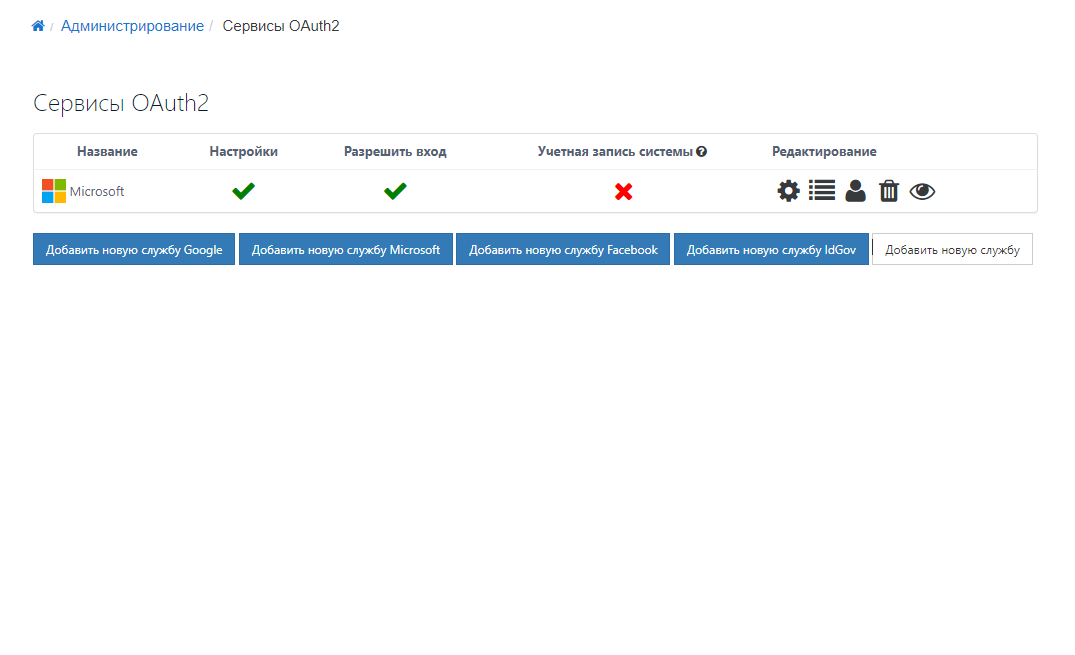Open the list icon for Microsoft service
This screenshot has width=1075, height=655.
tap(822, 191)
